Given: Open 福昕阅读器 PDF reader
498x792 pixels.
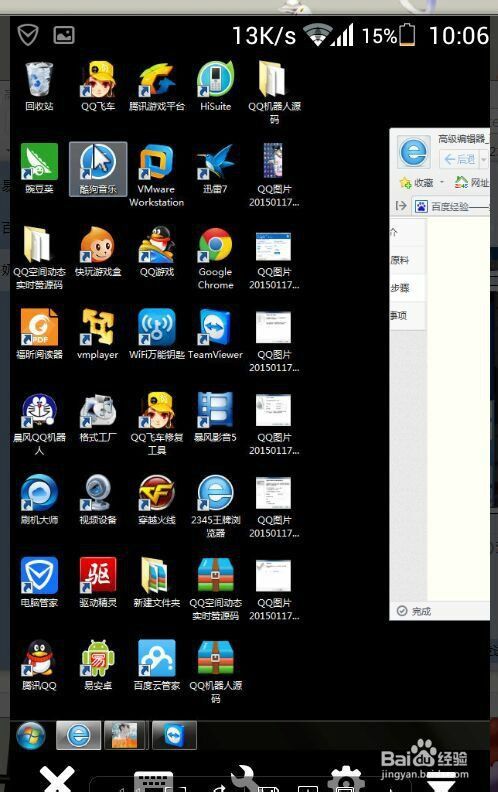Looking at the screenshot, I should [39, 334].
